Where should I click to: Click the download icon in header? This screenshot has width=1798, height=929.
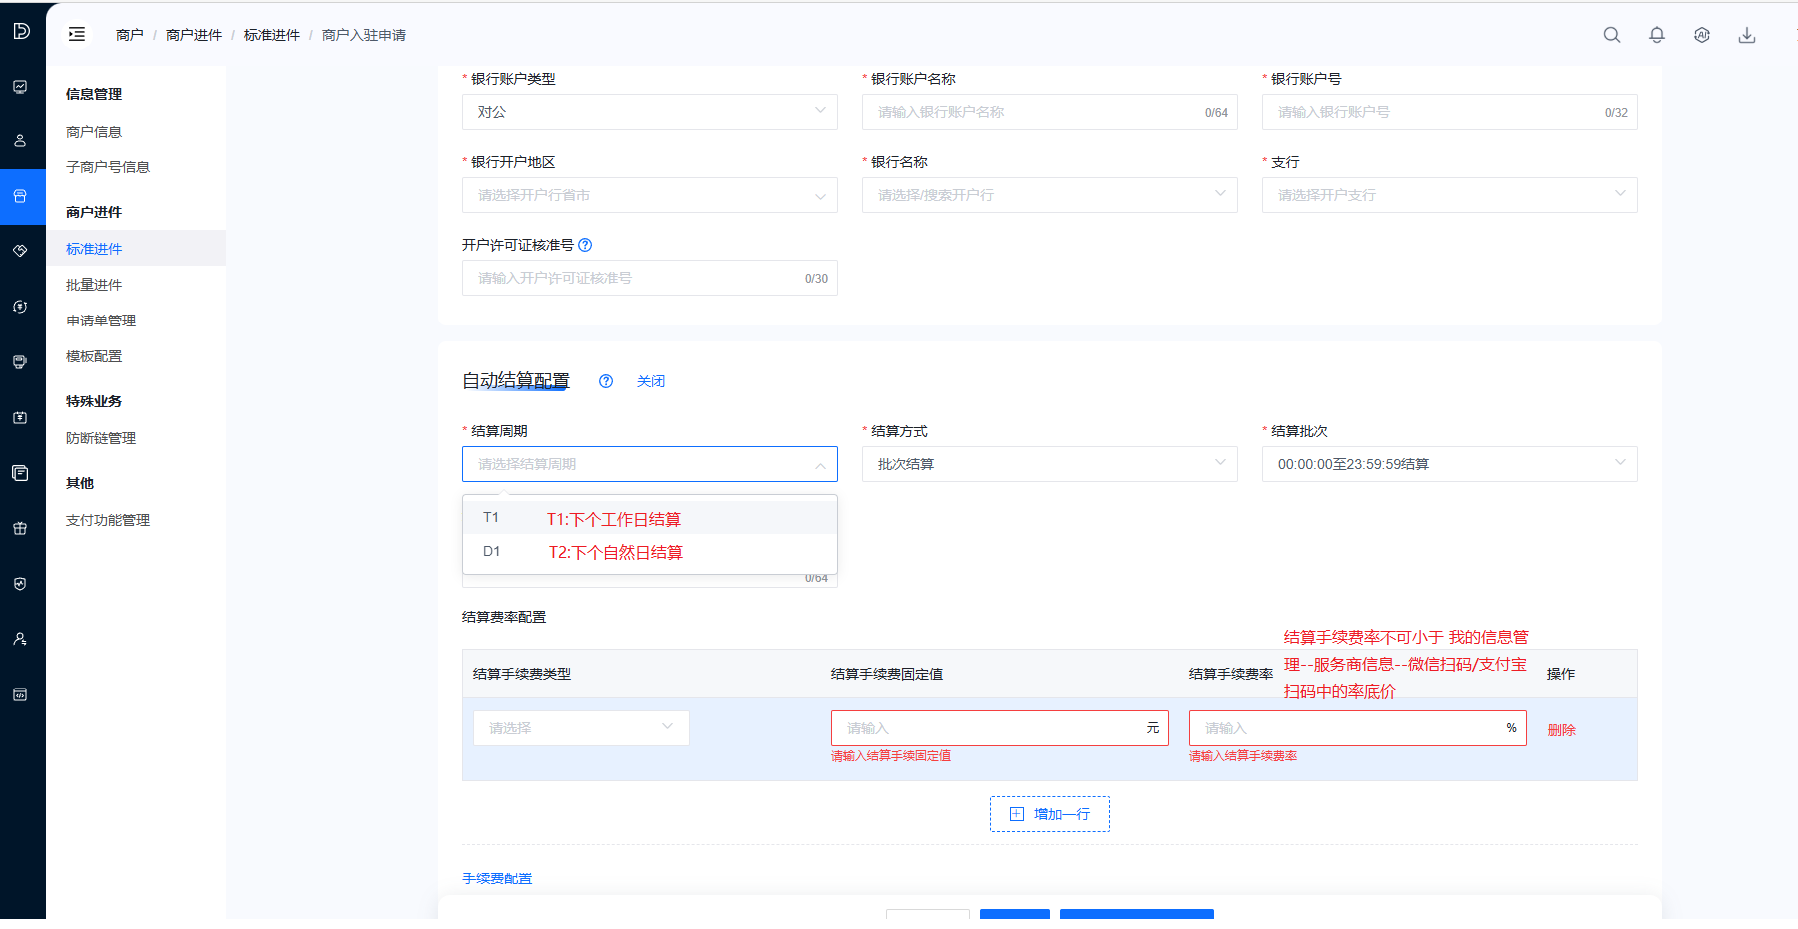[x=1746, y=35]
